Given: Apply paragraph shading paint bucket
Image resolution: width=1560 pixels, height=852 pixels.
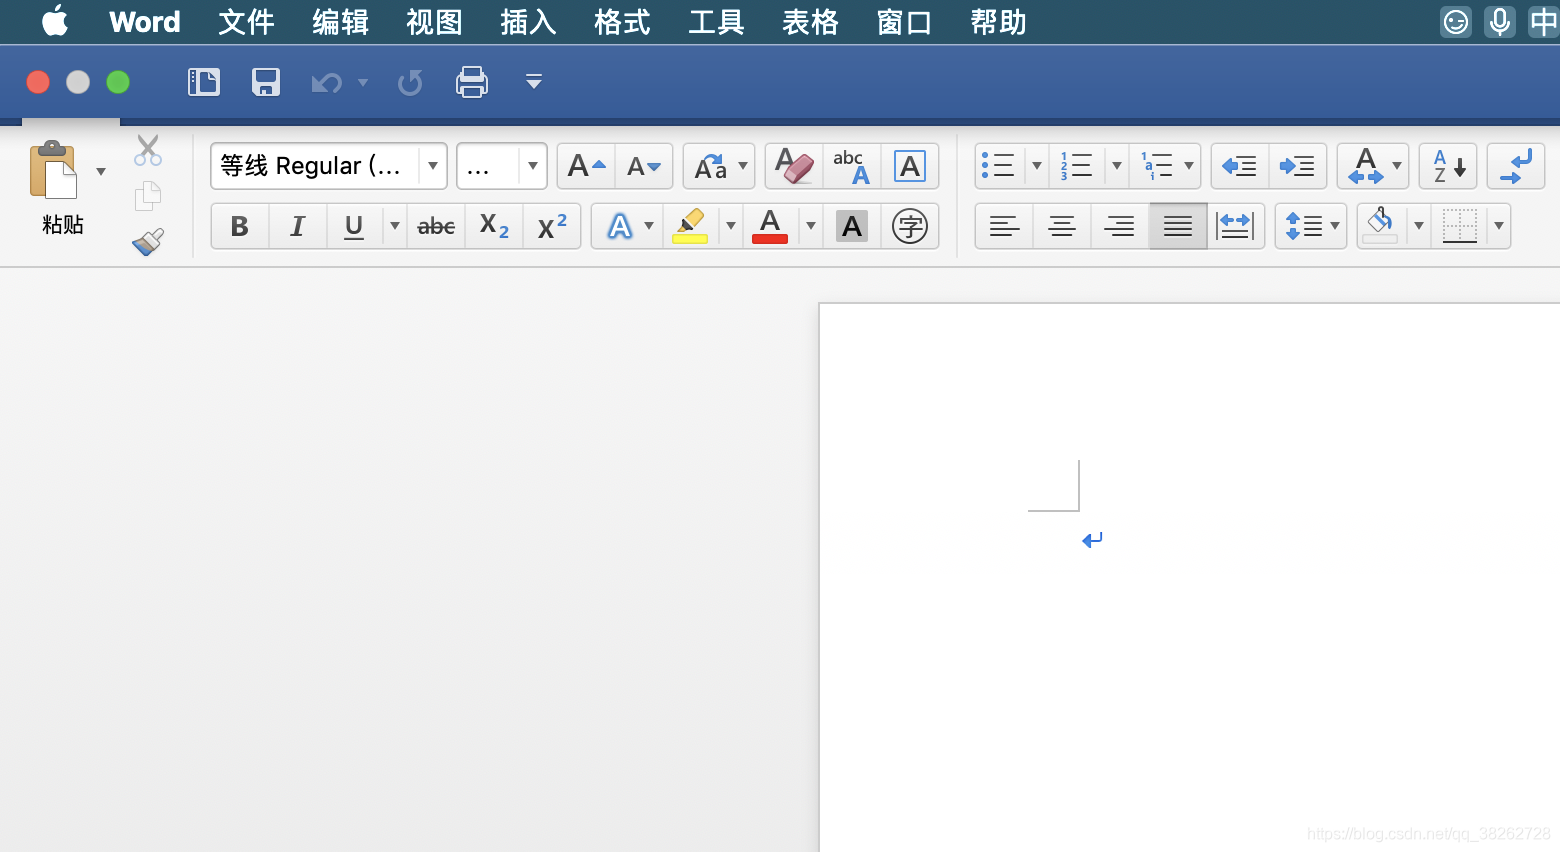Looking at the screenshot, I should coord(1380,226).
